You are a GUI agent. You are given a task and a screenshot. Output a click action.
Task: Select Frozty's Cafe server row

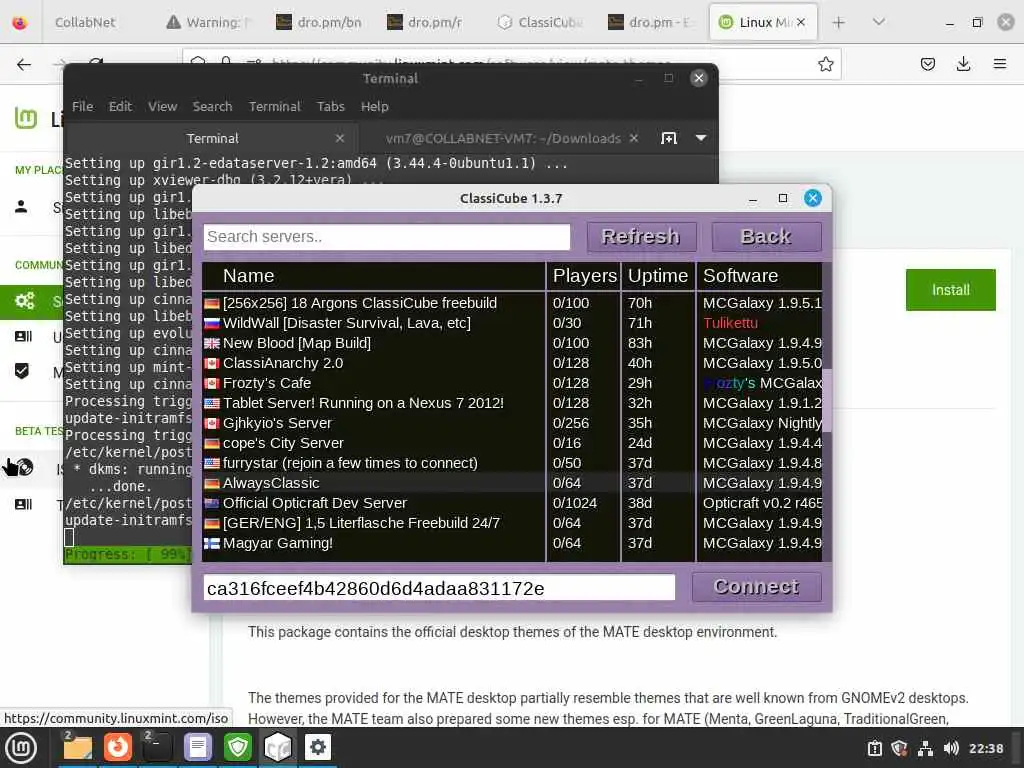click(512, 383)
